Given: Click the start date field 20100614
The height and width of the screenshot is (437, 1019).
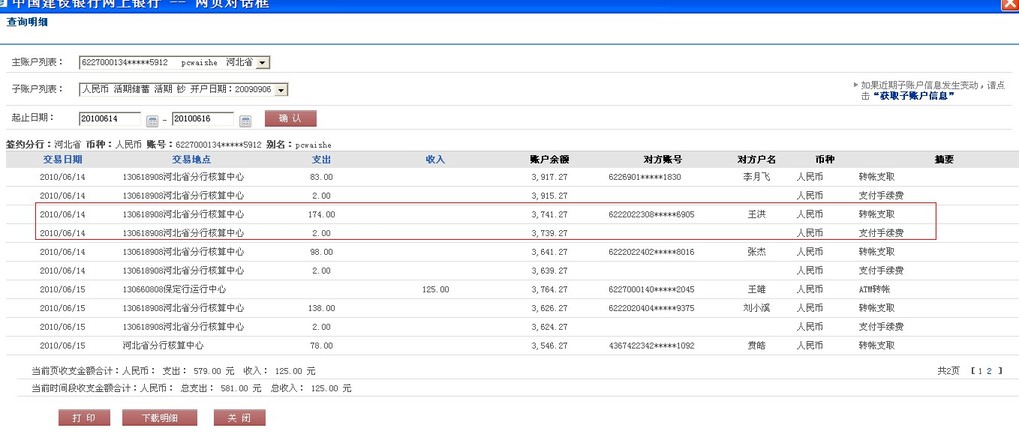Looking at the screenshot, I should point(110,119).
